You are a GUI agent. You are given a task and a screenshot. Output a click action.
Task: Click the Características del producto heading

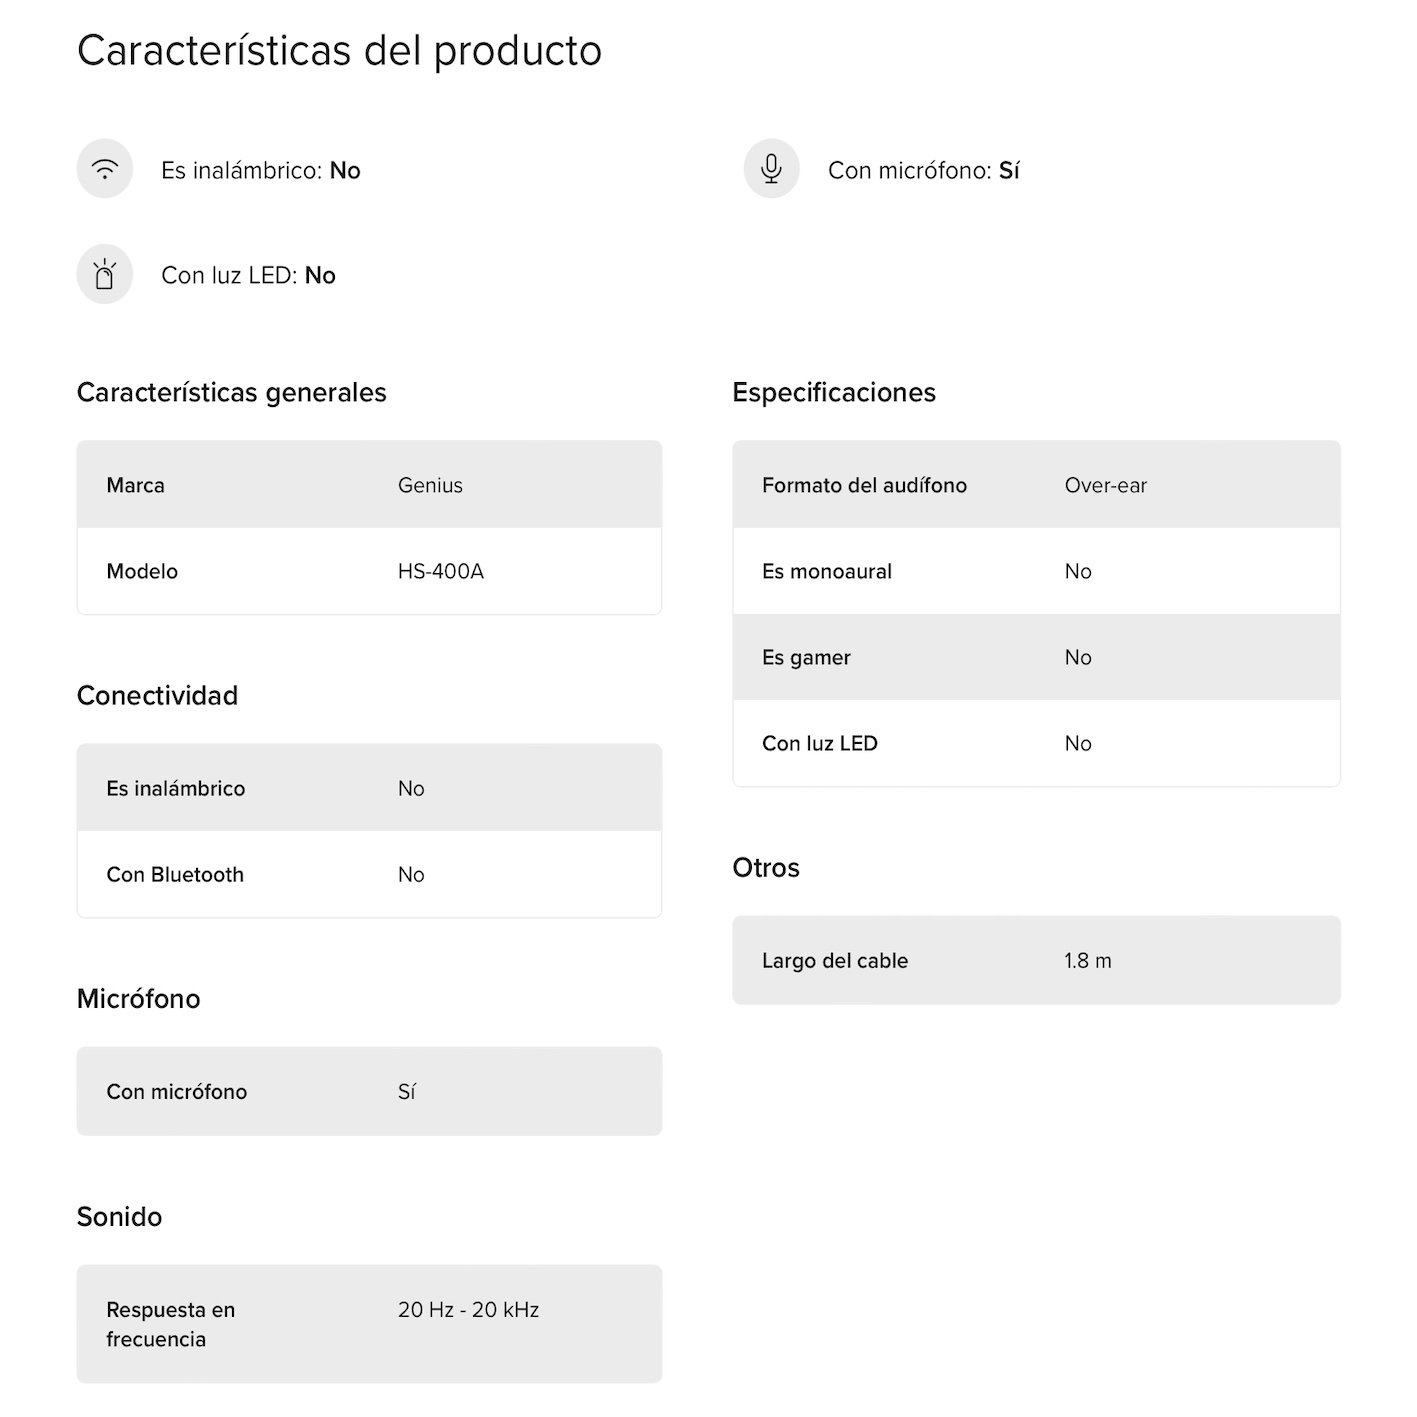tap(339, 51)
